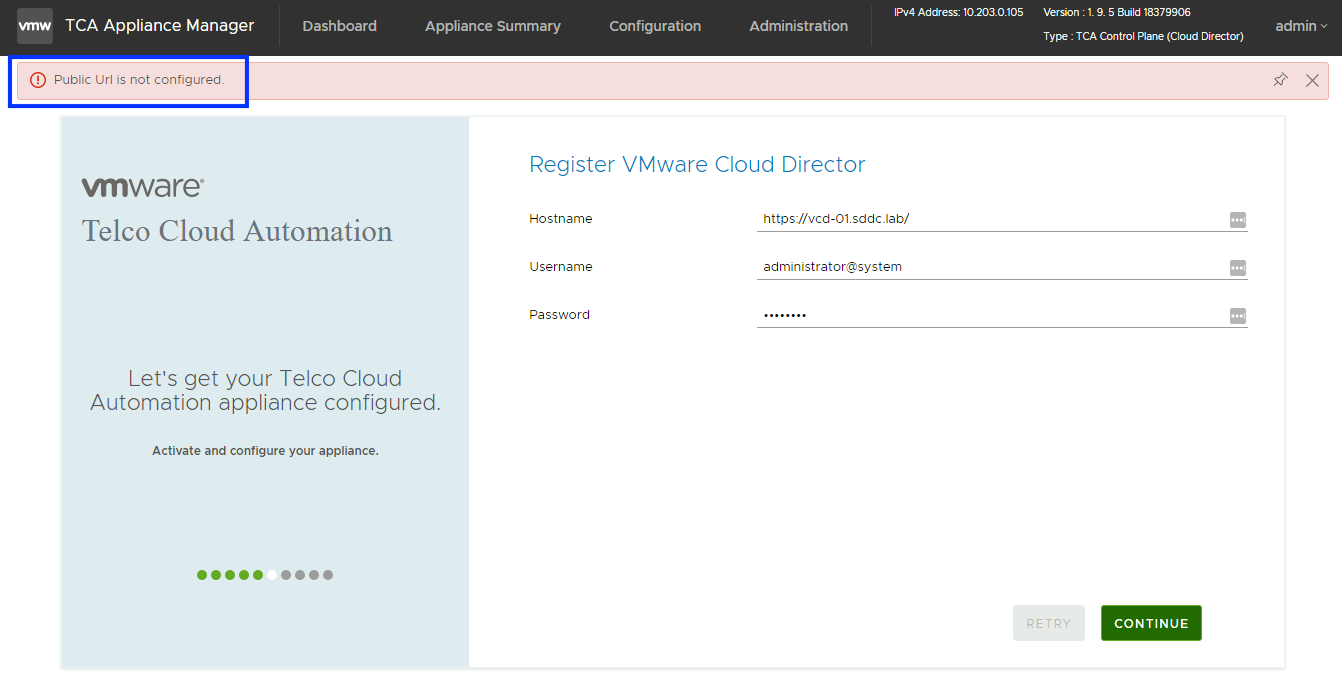
Task: Focus the Hostname input field
Action: point(990,219)
